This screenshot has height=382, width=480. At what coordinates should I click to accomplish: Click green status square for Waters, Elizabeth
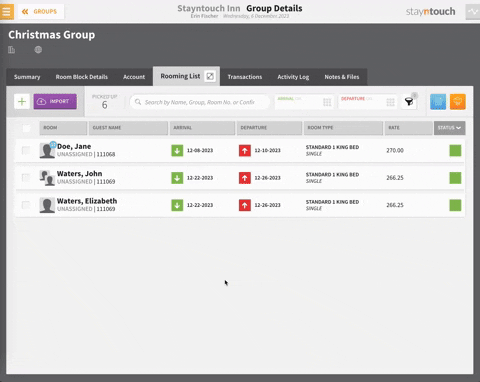click(x=455, y=205)
